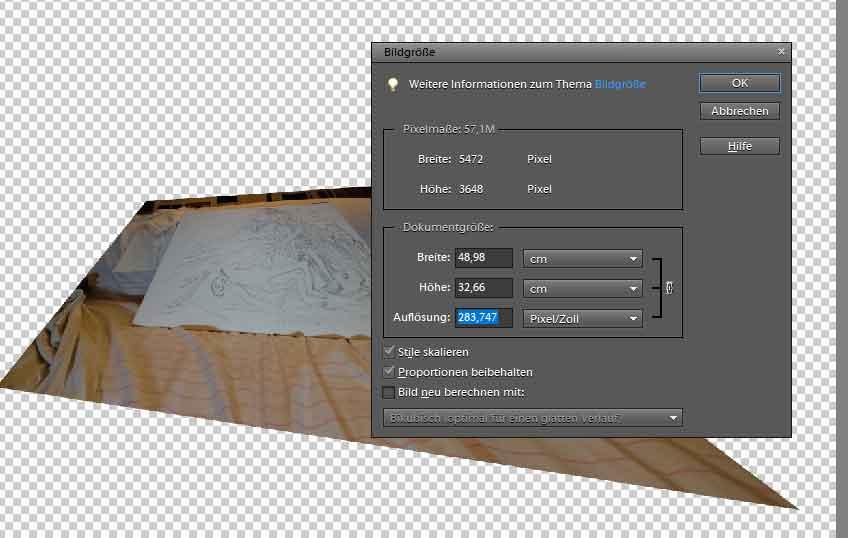Viewport: 848px width, 538px height.
Task: Click the Auflösung field showing 283,747
Action: coord(483,319)
